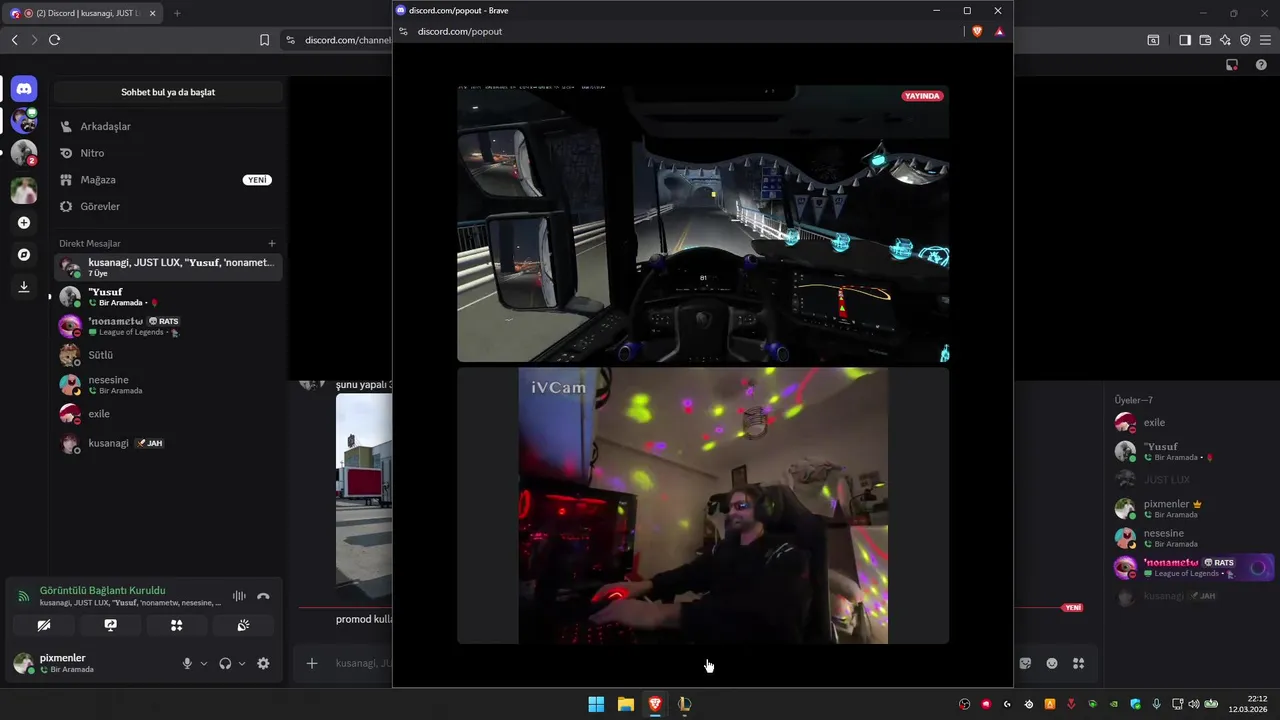Image resolution: width=1280 pixels, height=720 pixels.
Task: Open Sütlü direct message
Action: [168, 355]
